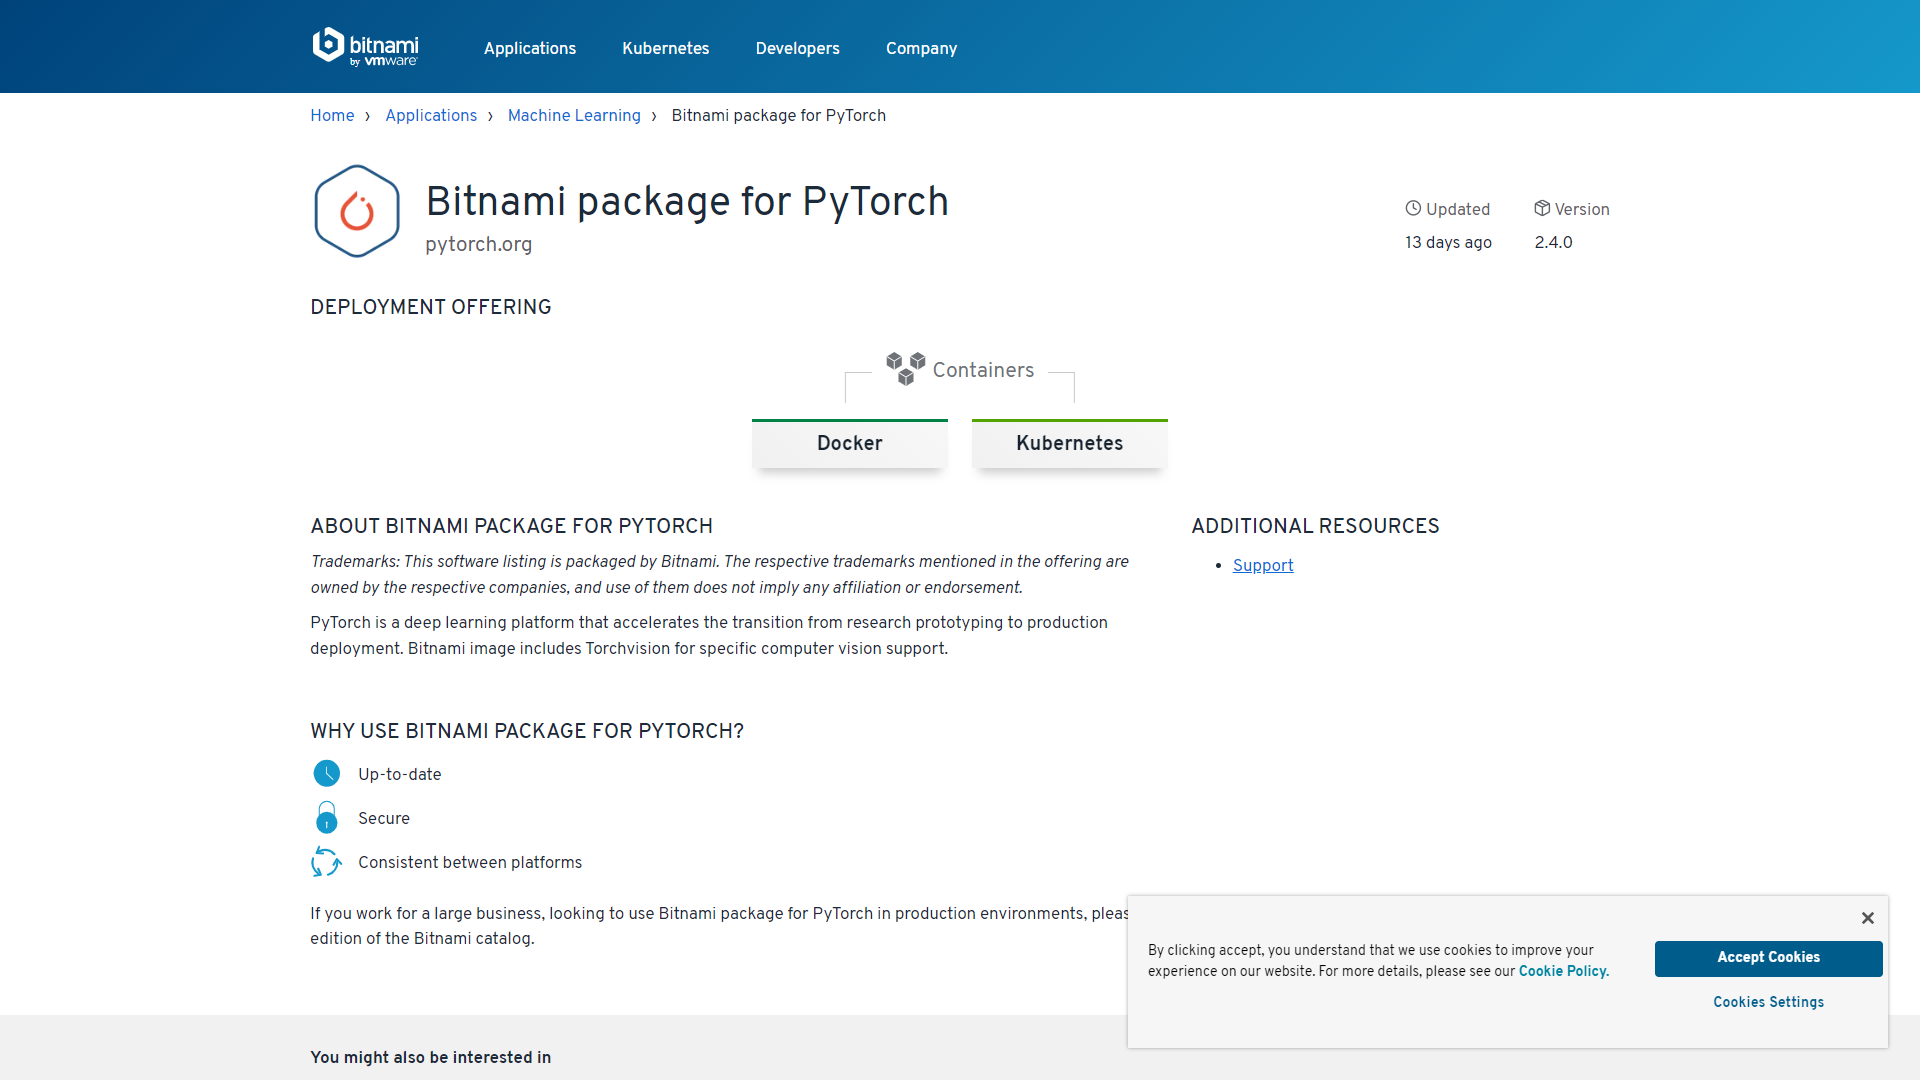Open the Support link under Additional Resources
Image resolution: width=1920 pixels, height=1080 pixels.
(1263, 565)
